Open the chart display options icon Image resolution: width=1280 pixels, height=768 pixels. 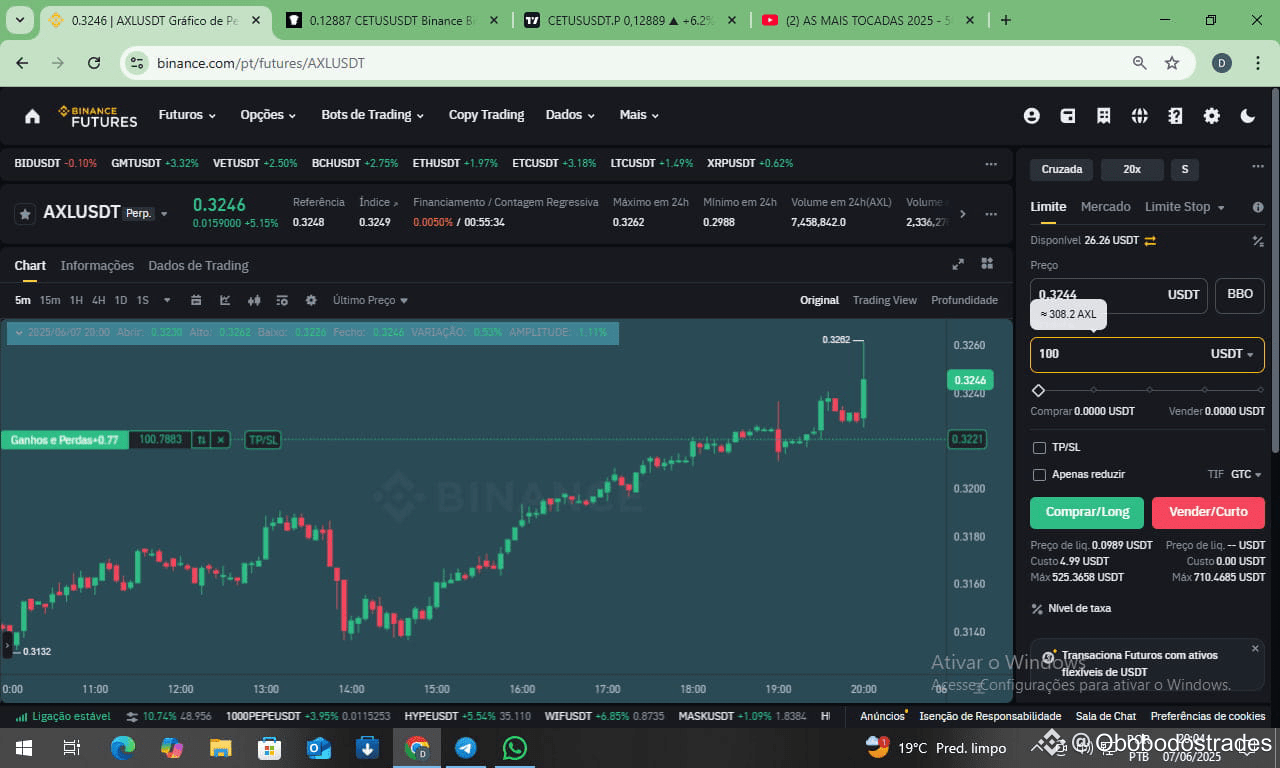pos(282,300)
